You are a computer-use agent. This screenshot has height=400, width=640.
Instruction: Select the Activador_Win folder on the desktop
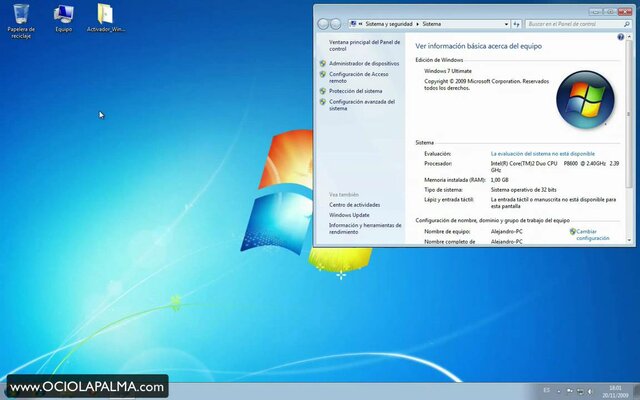pos(105,18)
